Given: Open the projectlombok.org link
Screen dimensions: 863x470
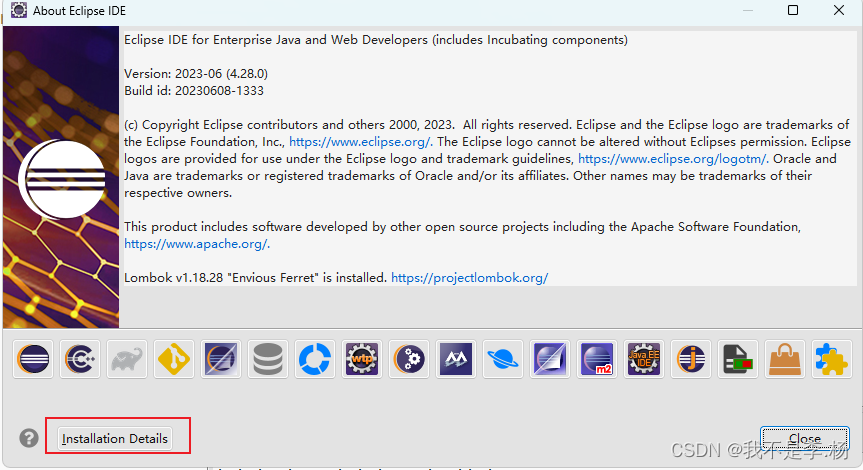Looking at the screenshot, I should [469, 278].
